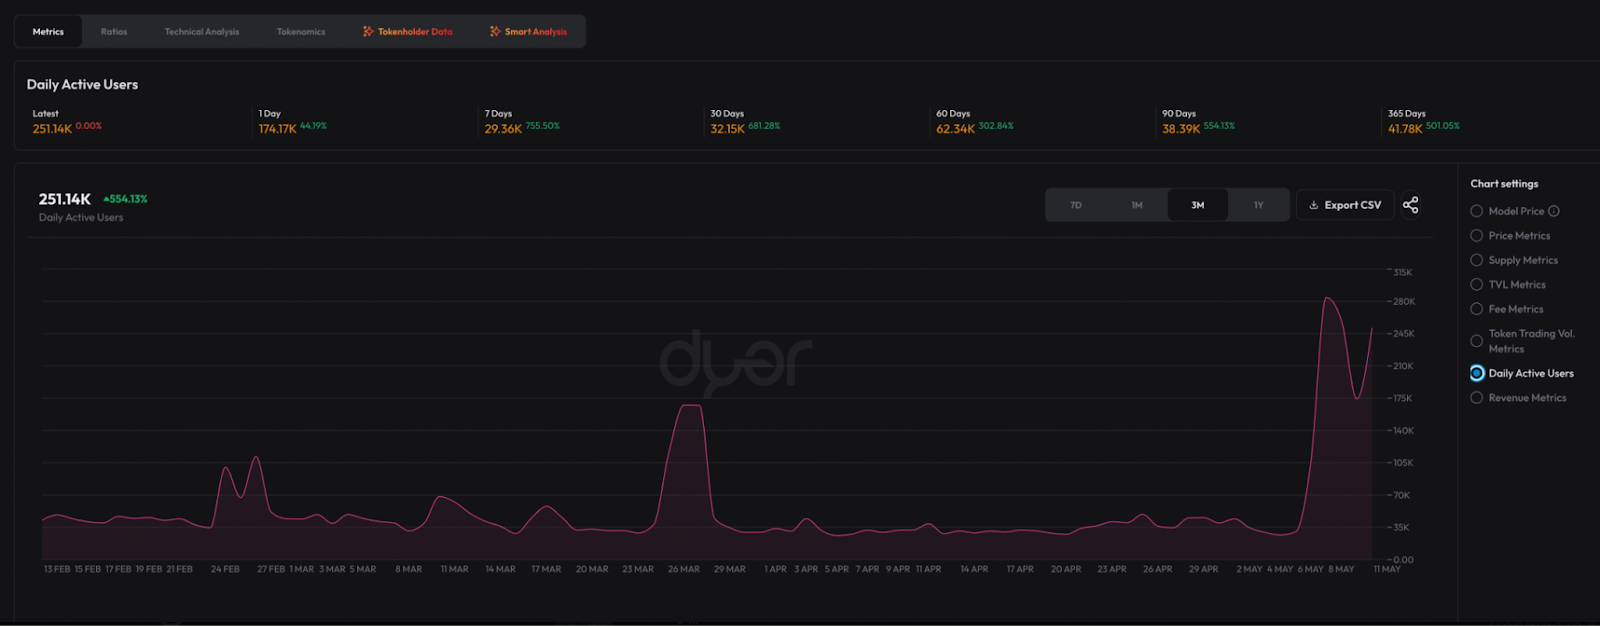Set chart range to 7D

point(1076,205)
